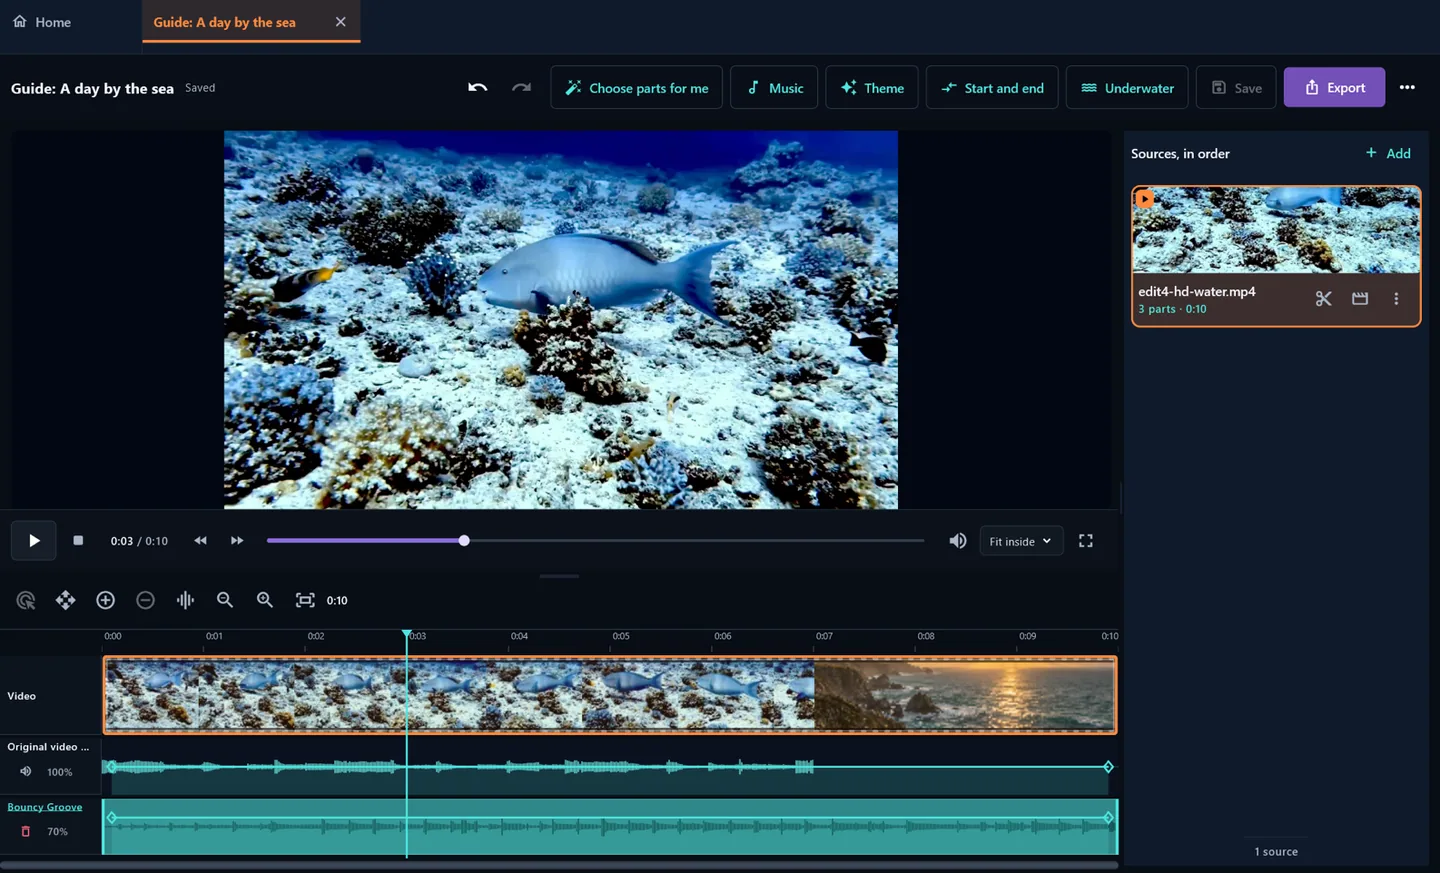This screenshot has height=873, width=1440.
Task: Click the Underwater button
Action: coord(1127,88)
